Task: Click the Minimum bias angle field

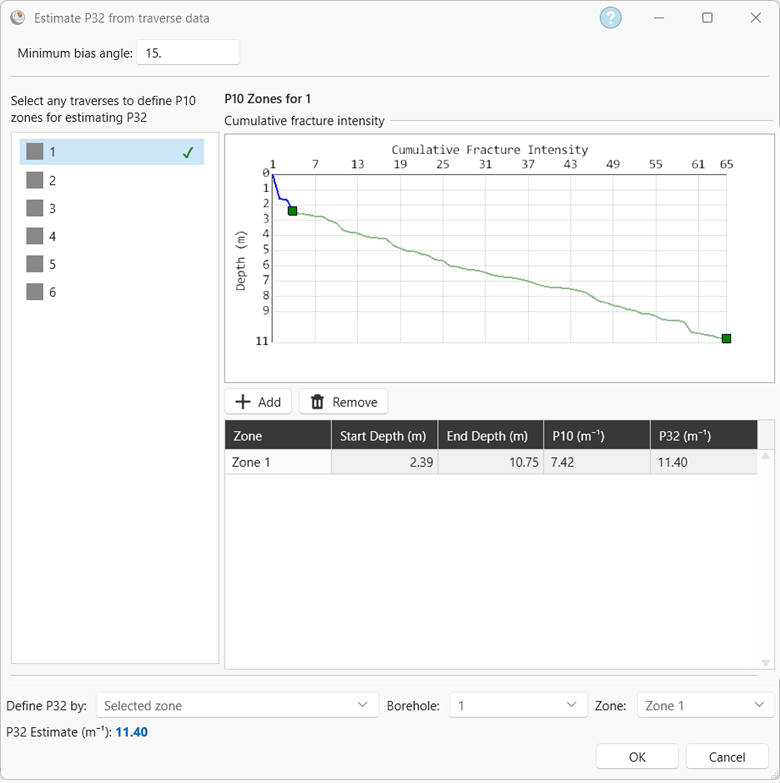Action: [188, 52]
